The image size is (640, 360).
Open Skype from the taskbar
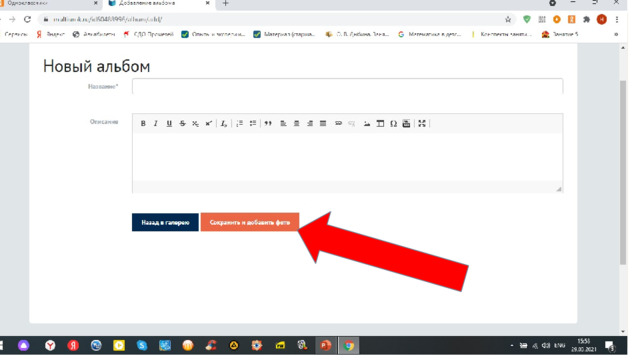click(142, 346)
